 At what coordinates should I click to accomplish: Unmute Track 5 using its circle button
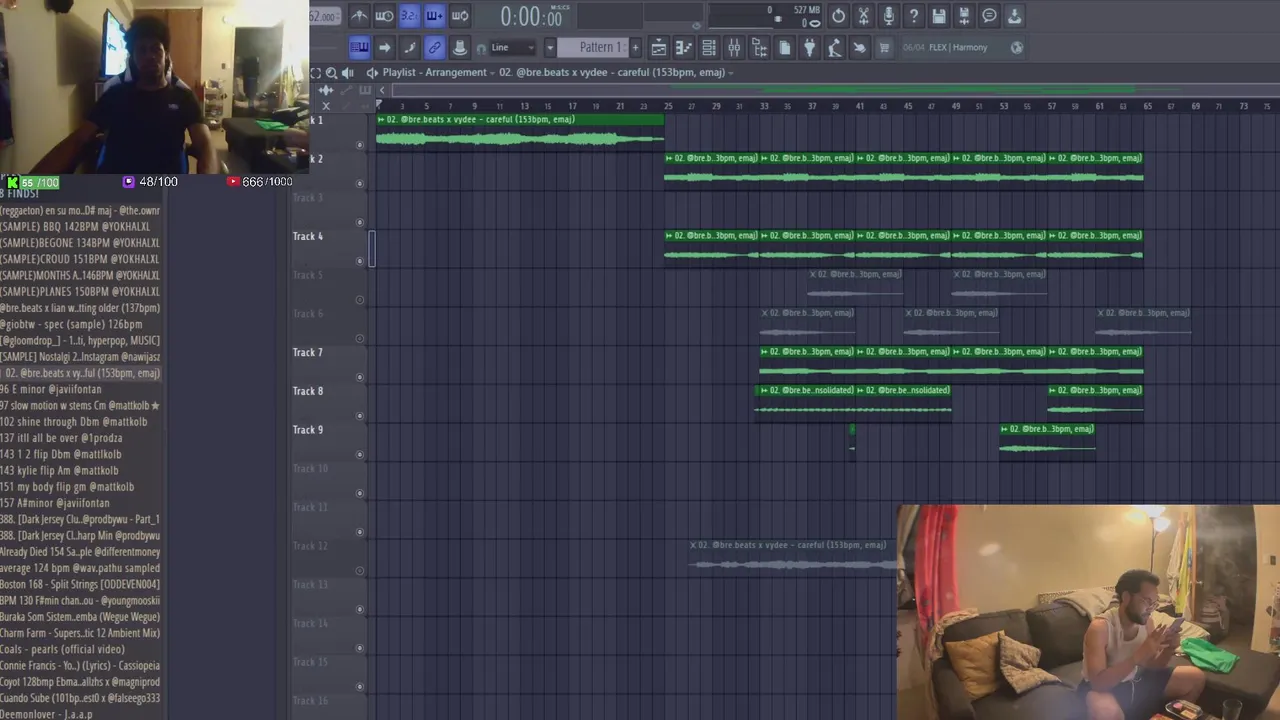click(360, 300)
